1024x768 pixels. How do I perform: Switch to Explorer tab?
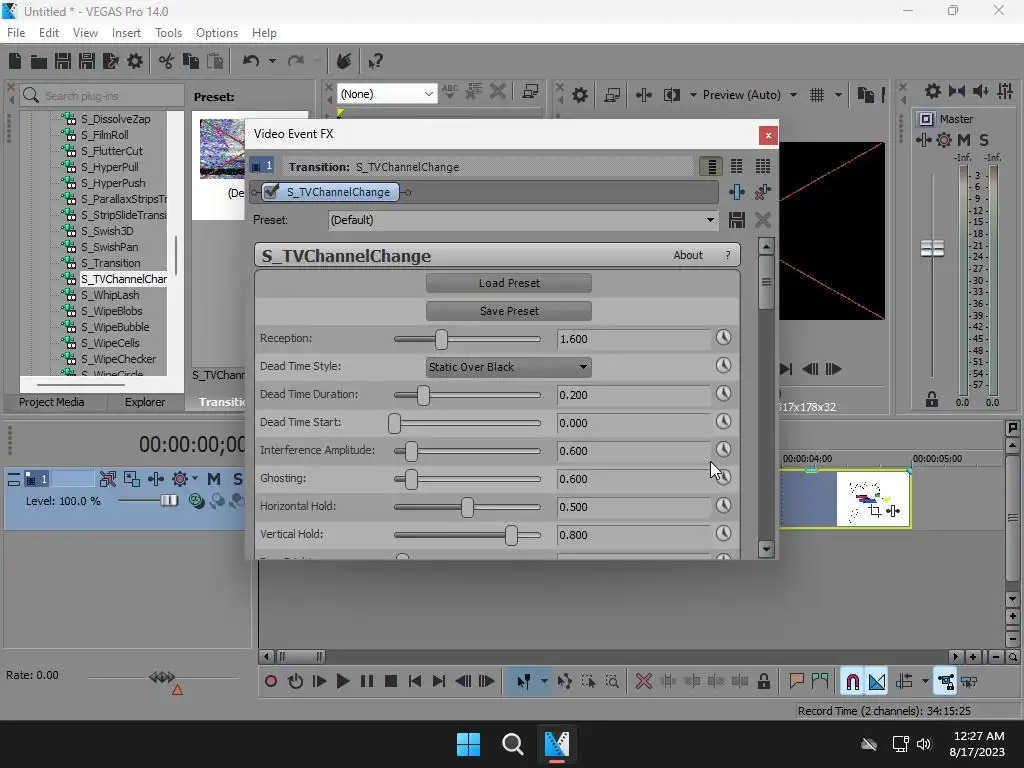click(145, 402)
